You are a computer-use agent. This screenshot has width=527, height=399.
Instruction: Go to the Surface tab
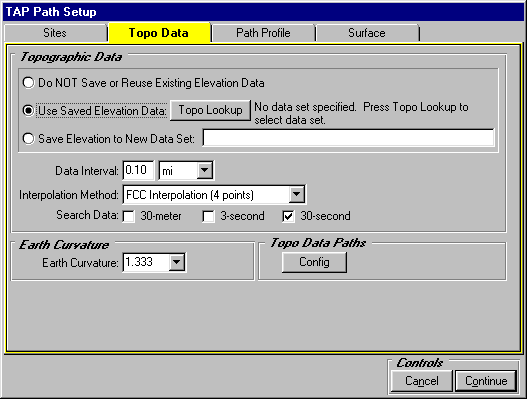coord(367,33)
